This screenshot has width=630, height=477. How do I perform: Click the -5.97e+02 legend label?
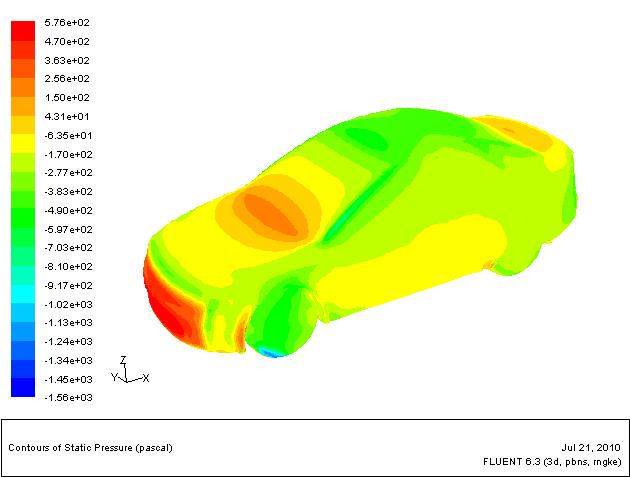(x=68, y=230)
